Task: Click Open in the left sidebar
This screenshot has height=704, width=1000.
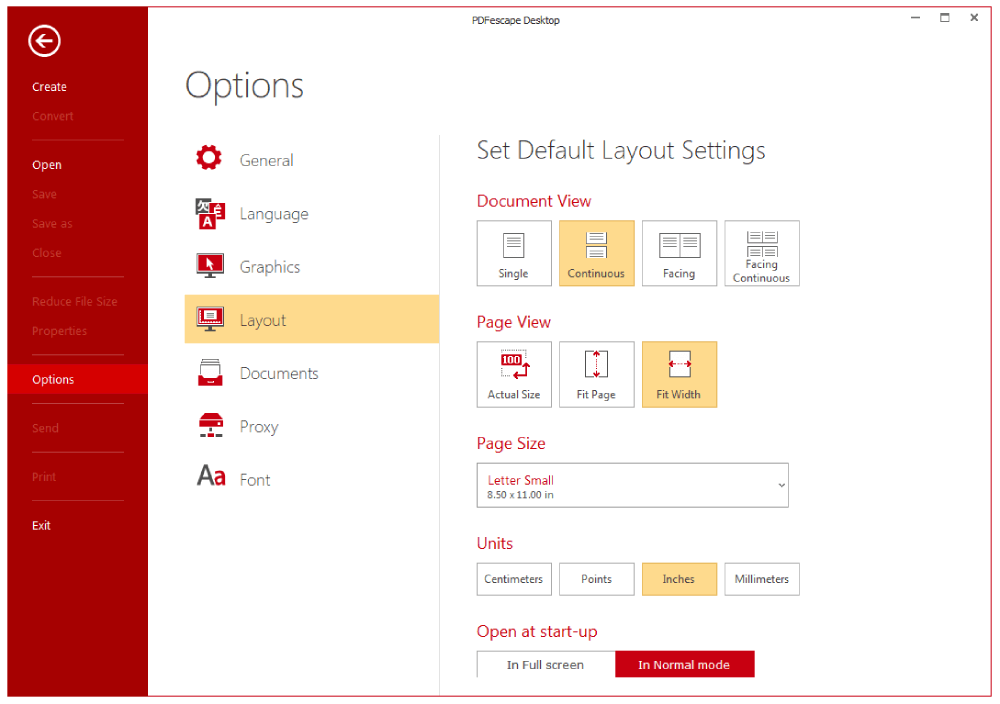Action: pyautogui.click(x=47, y=165)
